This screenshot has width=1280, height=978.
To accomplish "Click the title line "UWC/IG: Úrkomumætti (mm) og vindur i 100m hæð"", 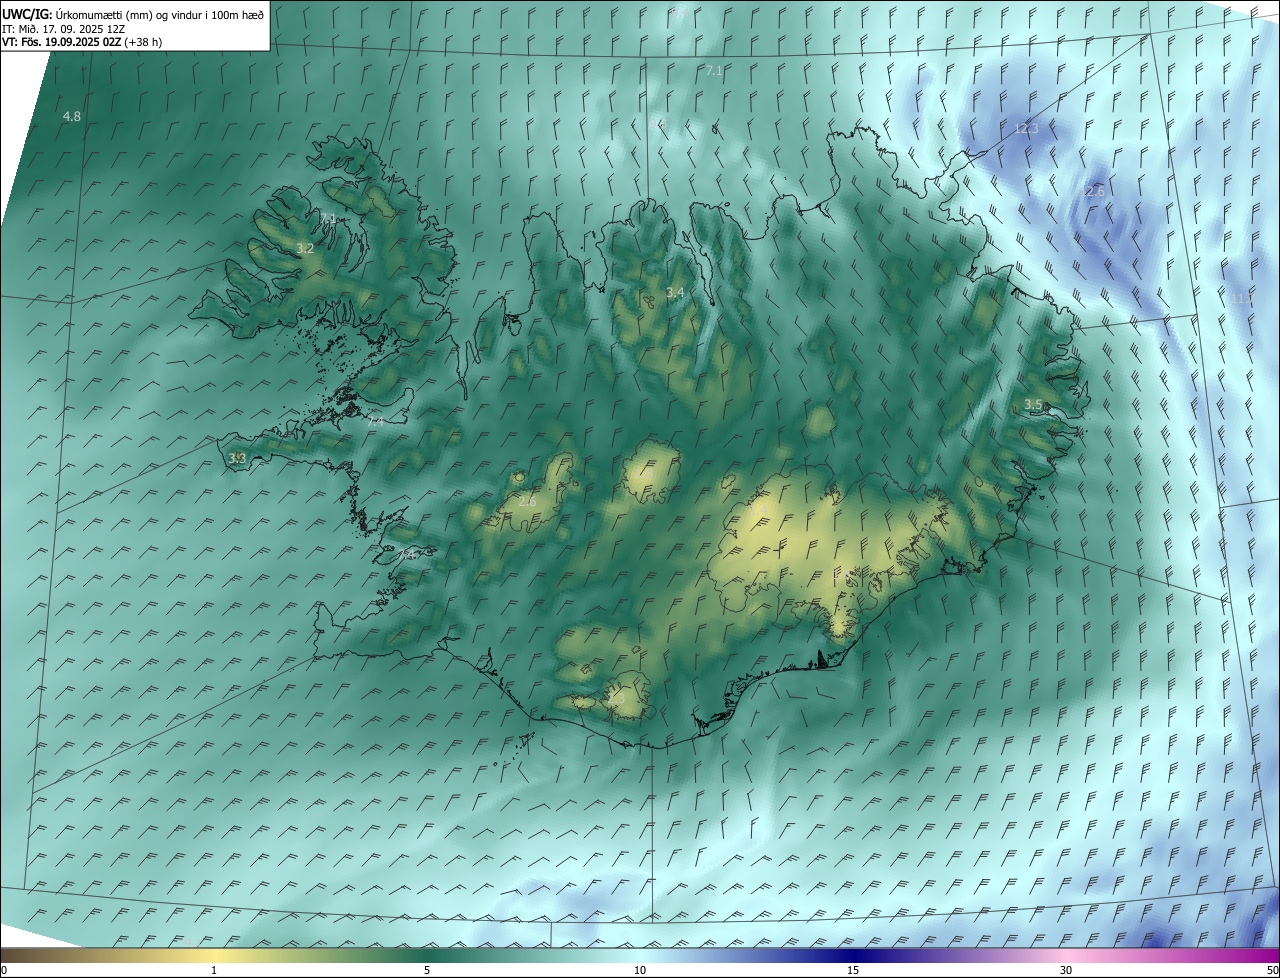I will (x=133, y=15).
